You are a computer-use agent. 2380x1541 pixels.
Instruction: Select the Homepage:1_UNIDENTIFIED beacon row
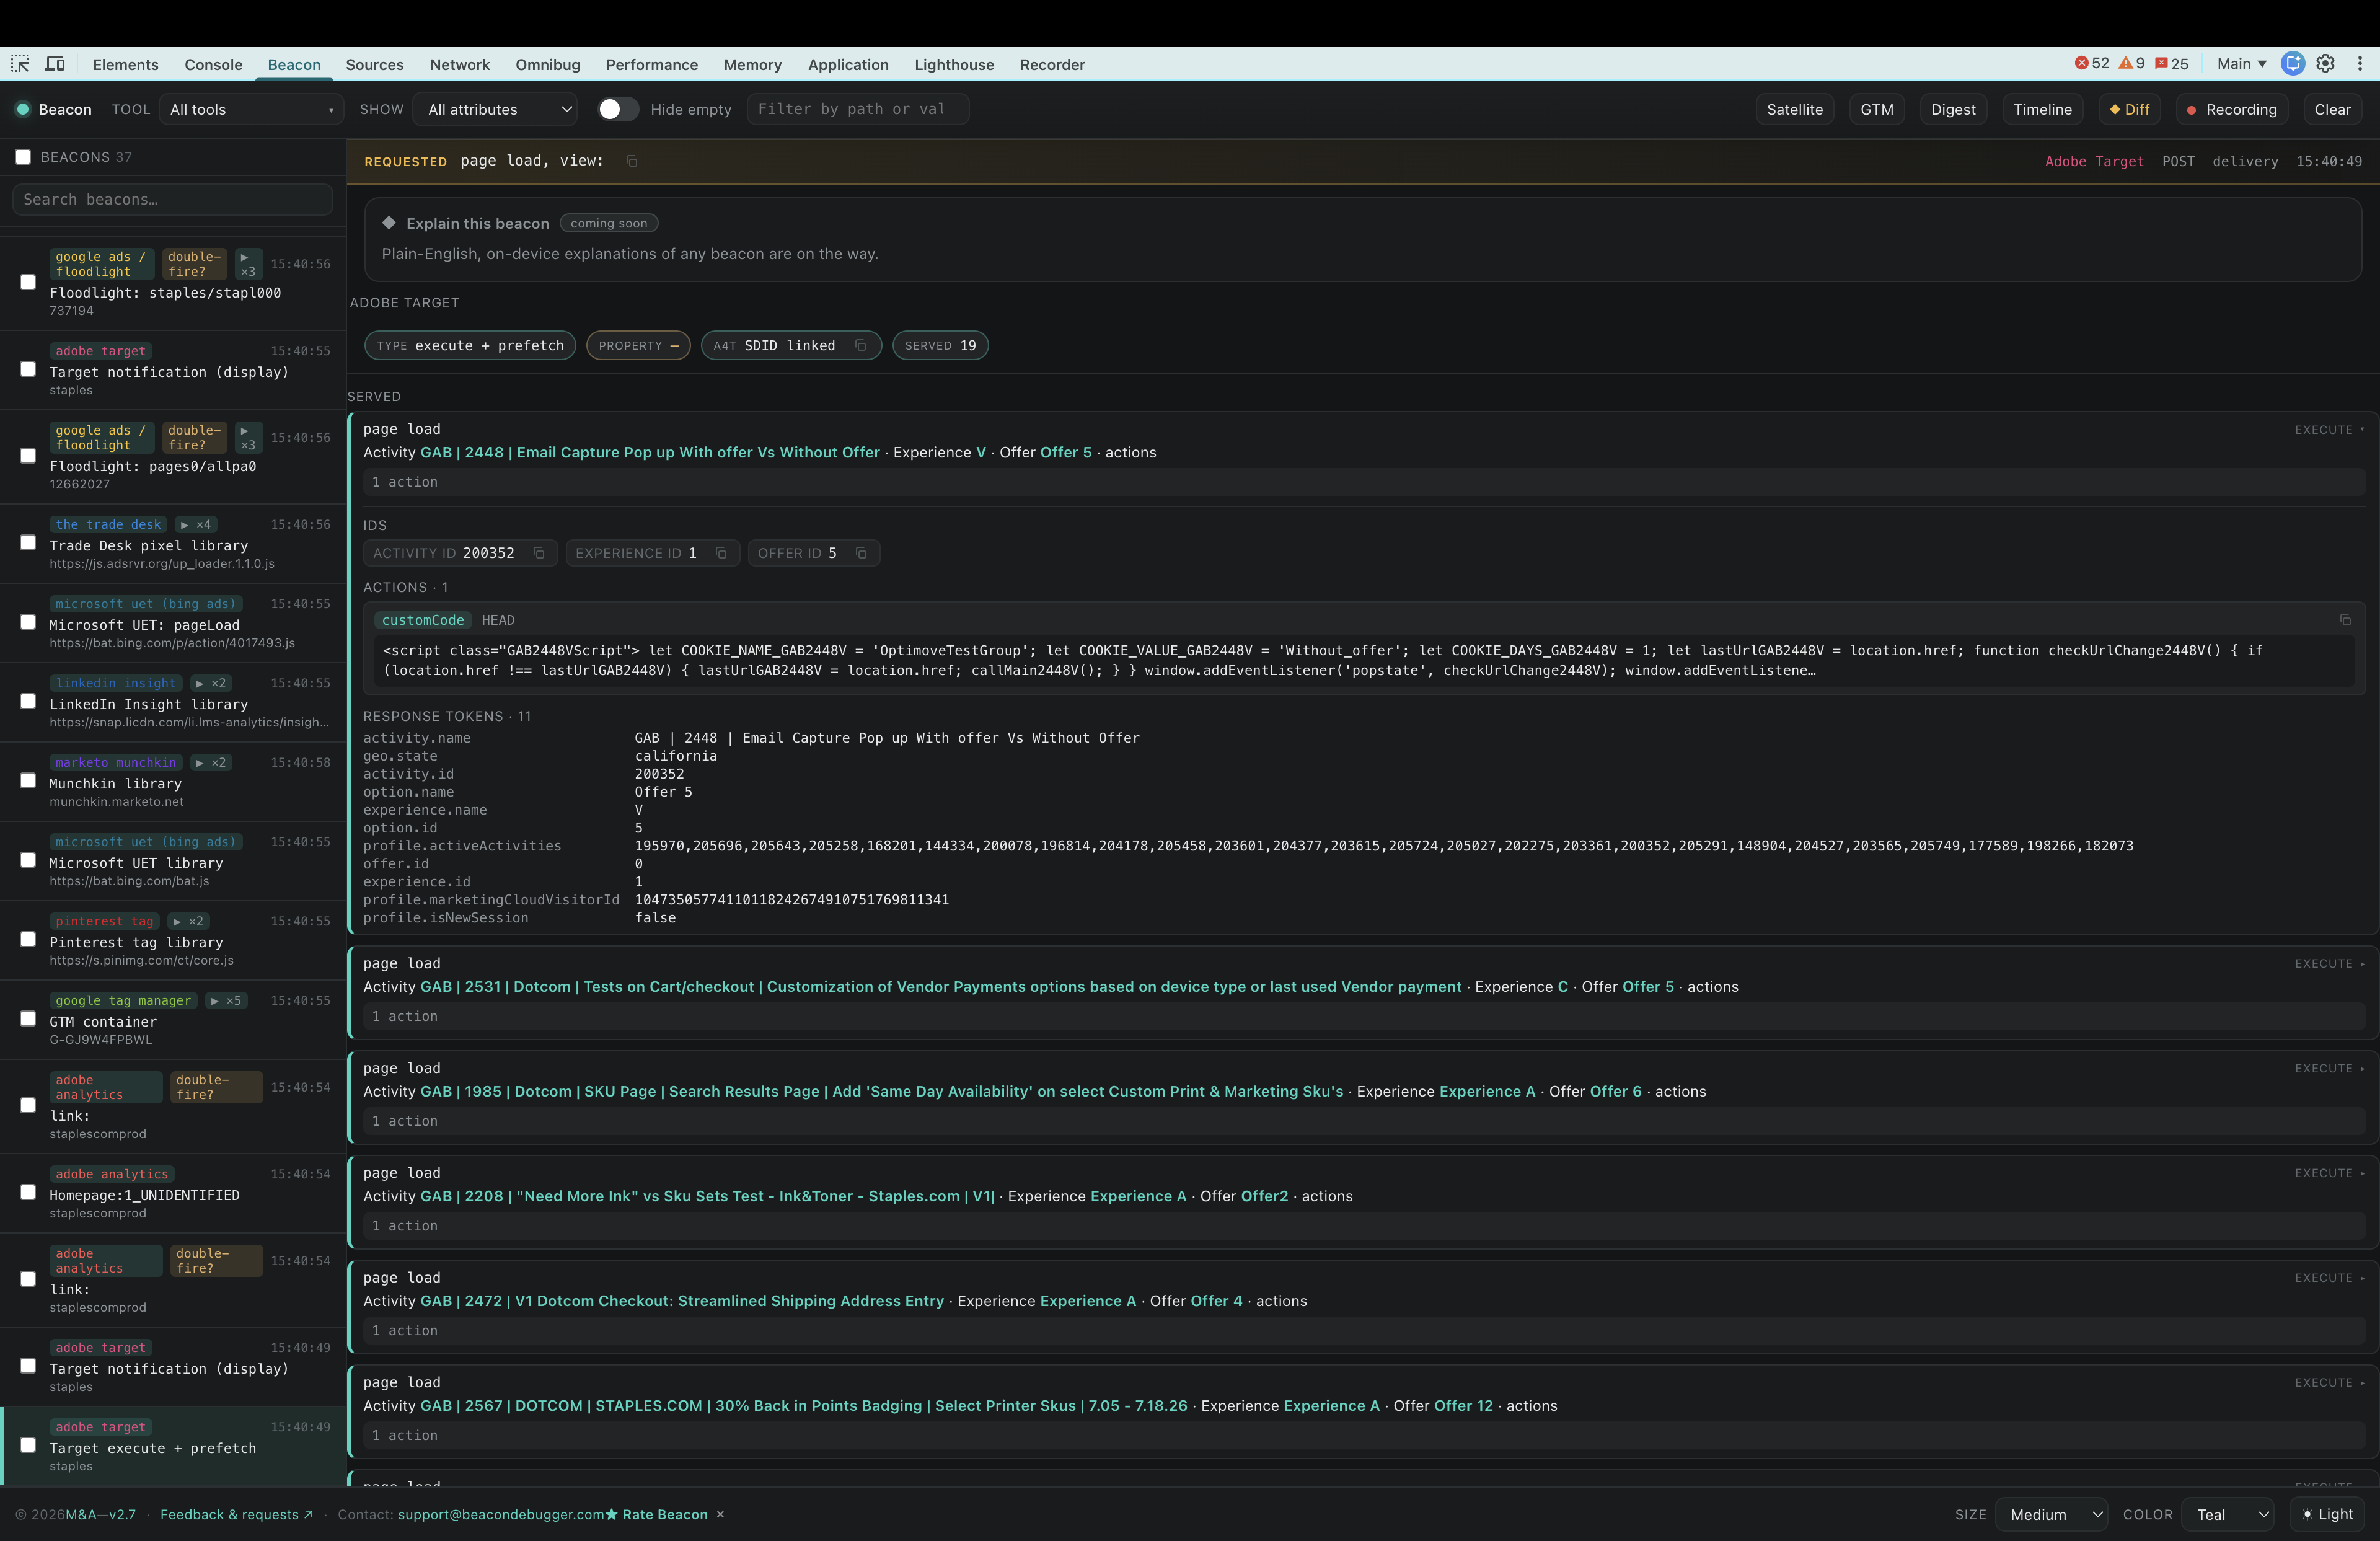coord(173,1193)
